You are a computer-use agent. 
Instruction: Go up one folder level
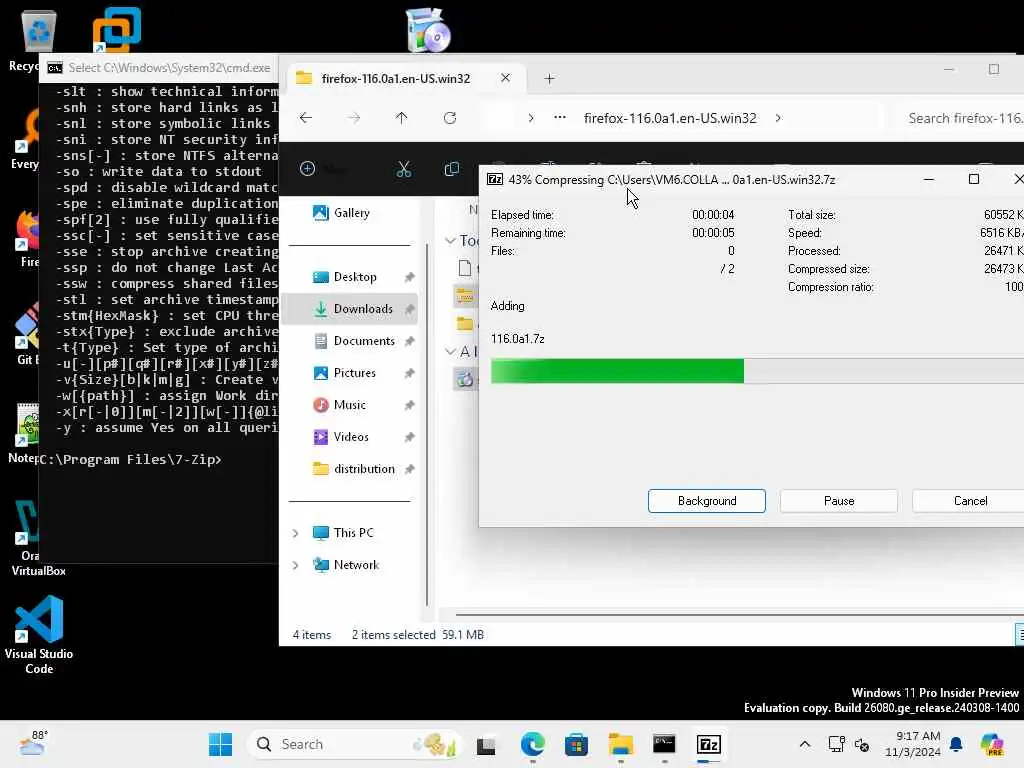pyautogui.click(x=401, y=118)
